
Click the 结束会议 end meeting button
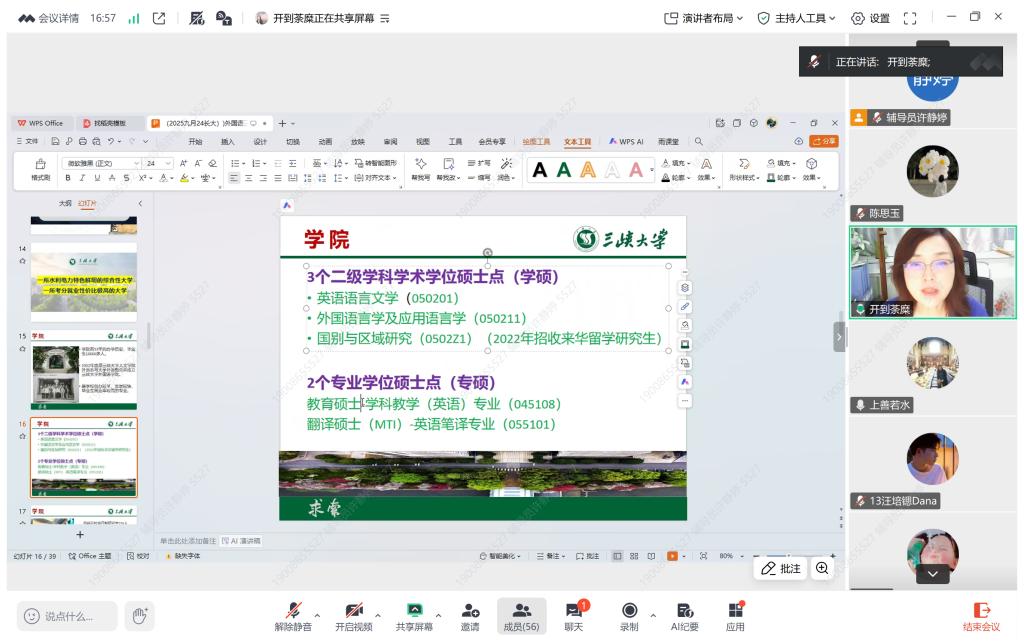(981, 616)
